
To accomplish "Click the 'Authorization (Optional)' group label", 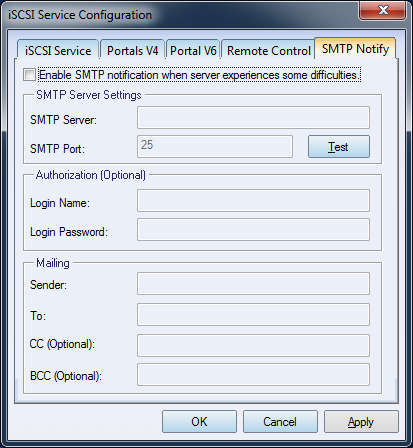I will click(x=91, y=175).
